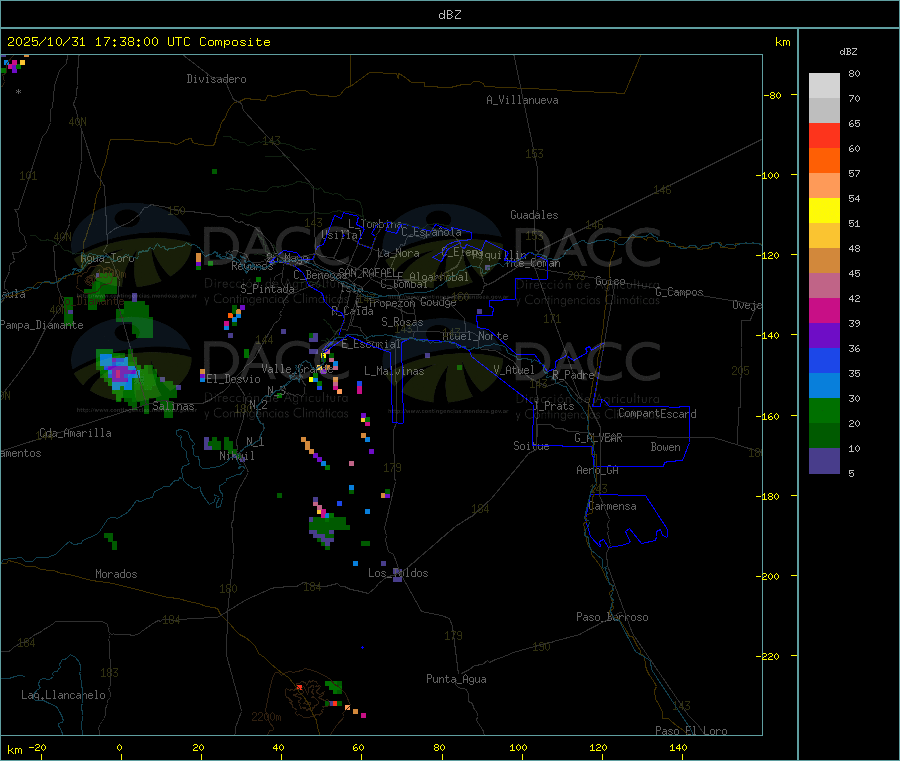Click the Divisadero map label

click(x=216, y=79)
